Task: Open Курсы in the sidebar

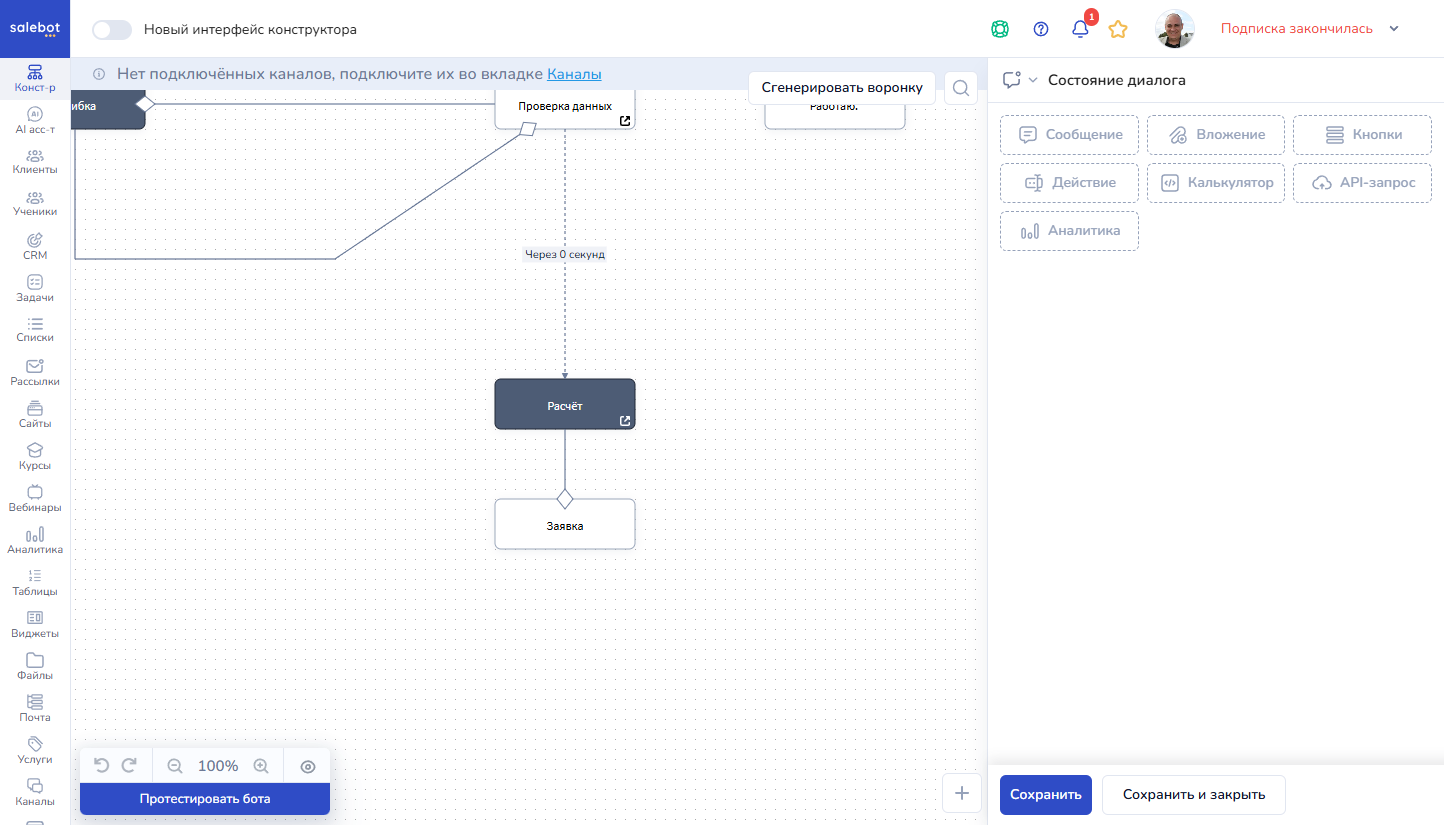Action: coord(35,457)
